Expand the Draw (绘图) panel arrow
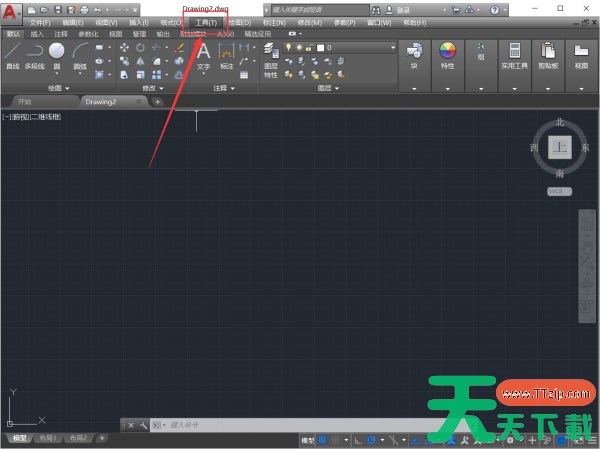 [x=68, y=88]
